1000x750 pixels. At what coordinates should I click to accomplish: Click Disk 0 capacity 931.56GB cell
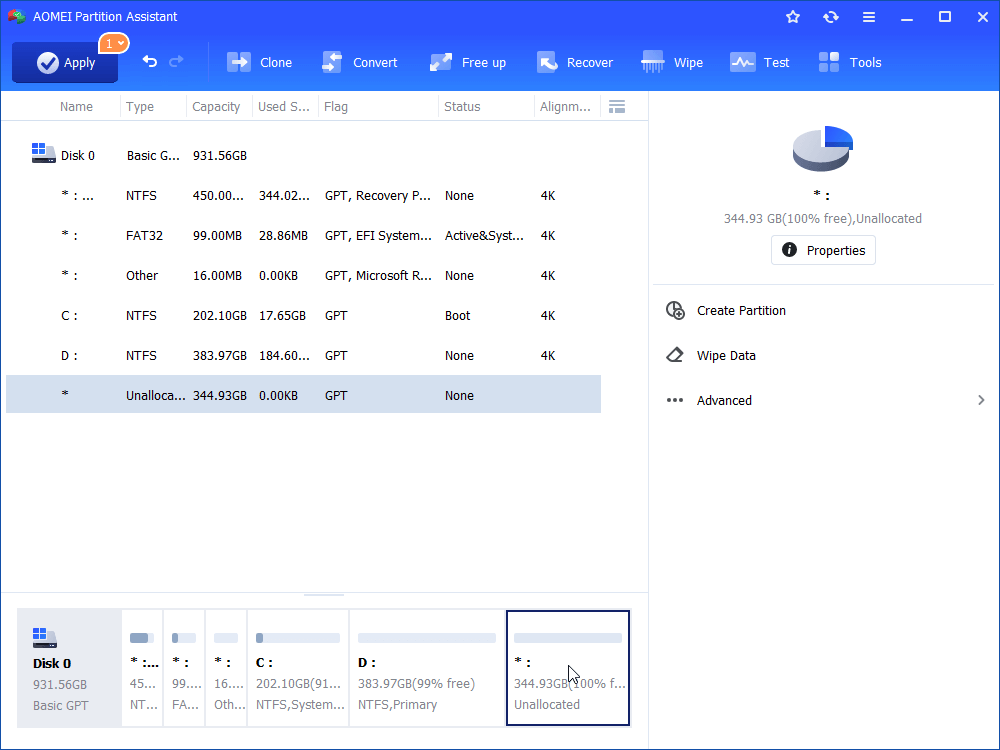pyautogui.click(x=219, y=156)
